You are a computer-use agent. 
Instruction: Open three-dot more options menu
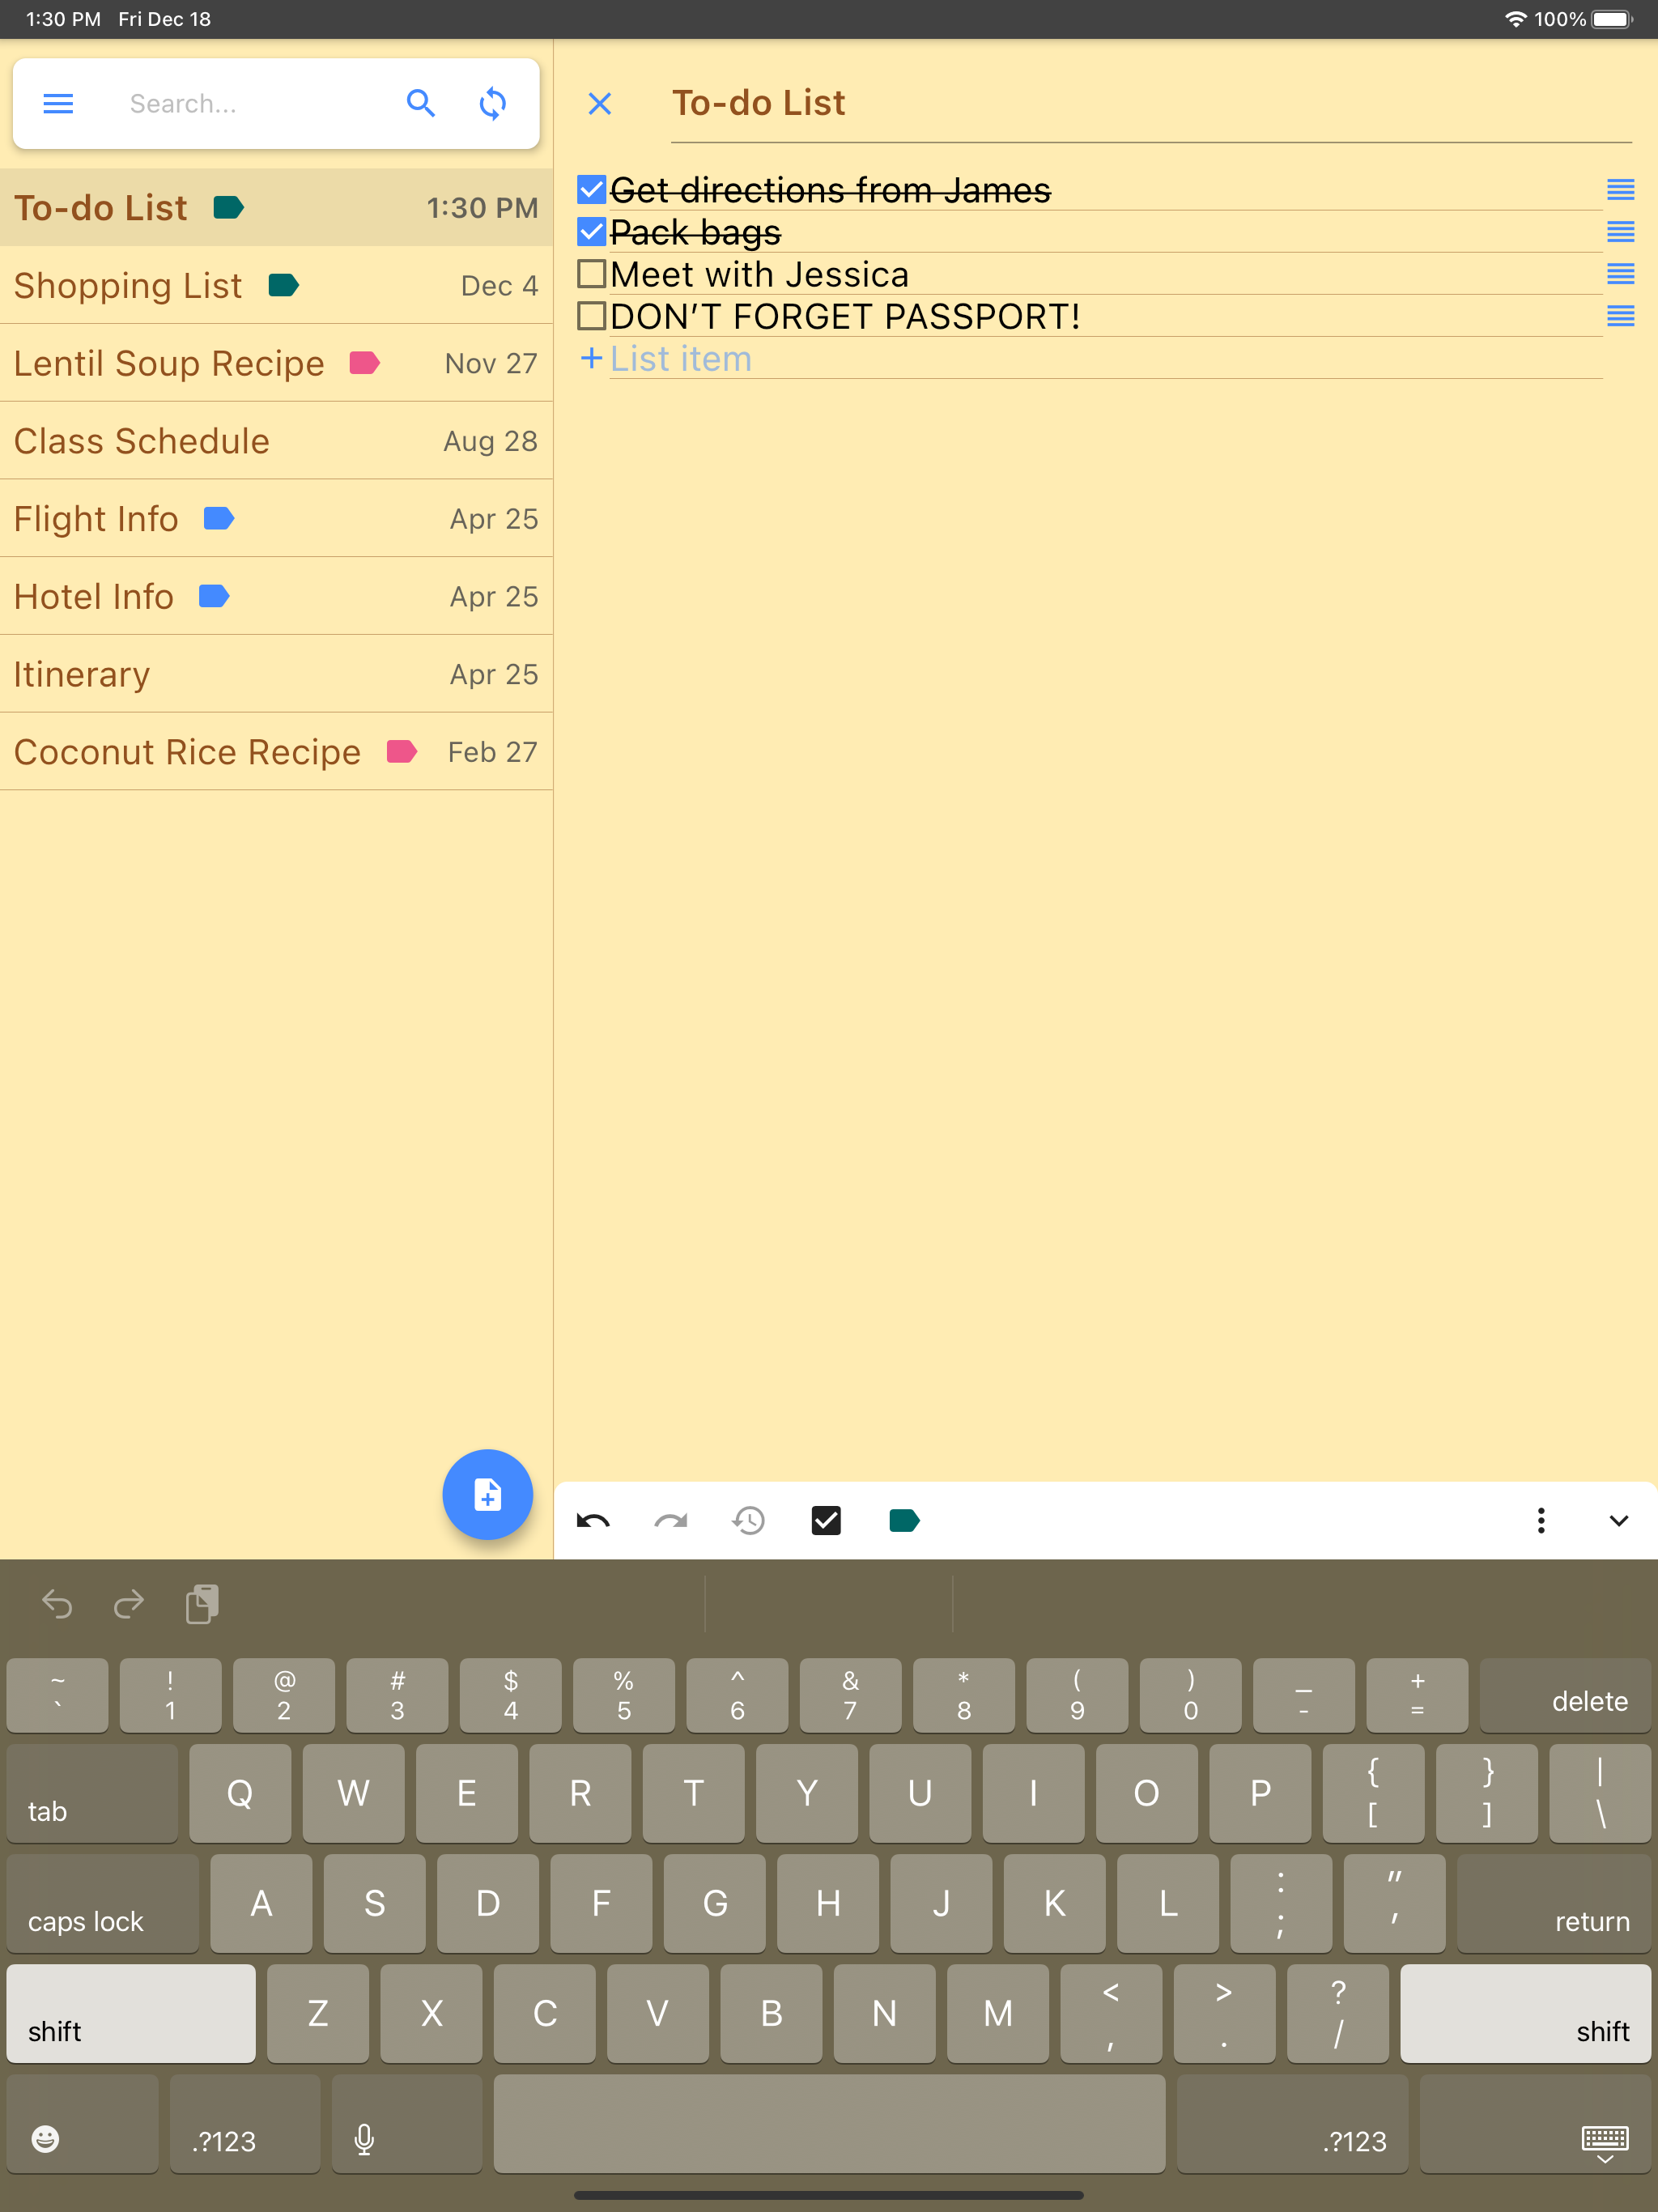tap(1541, 1521)
